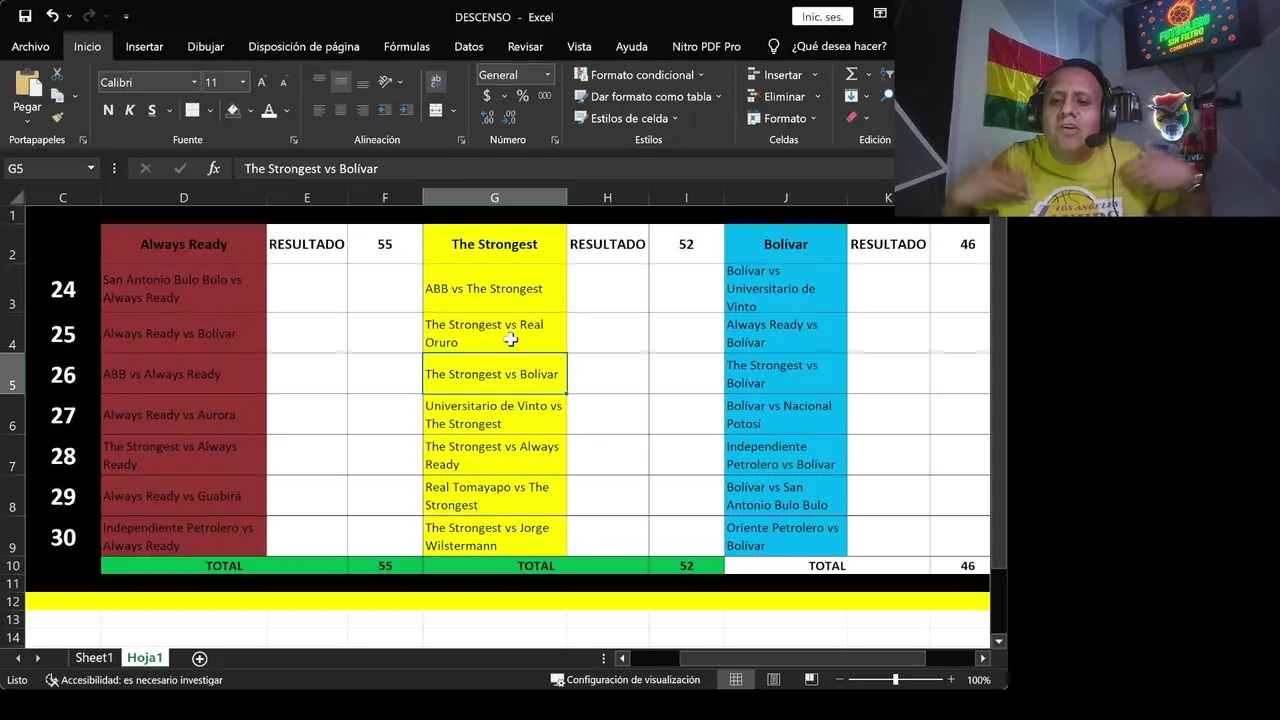Open the Name Box dropdown arrow
Screen dimensions: 1280x720
click(x=91, y=168)
